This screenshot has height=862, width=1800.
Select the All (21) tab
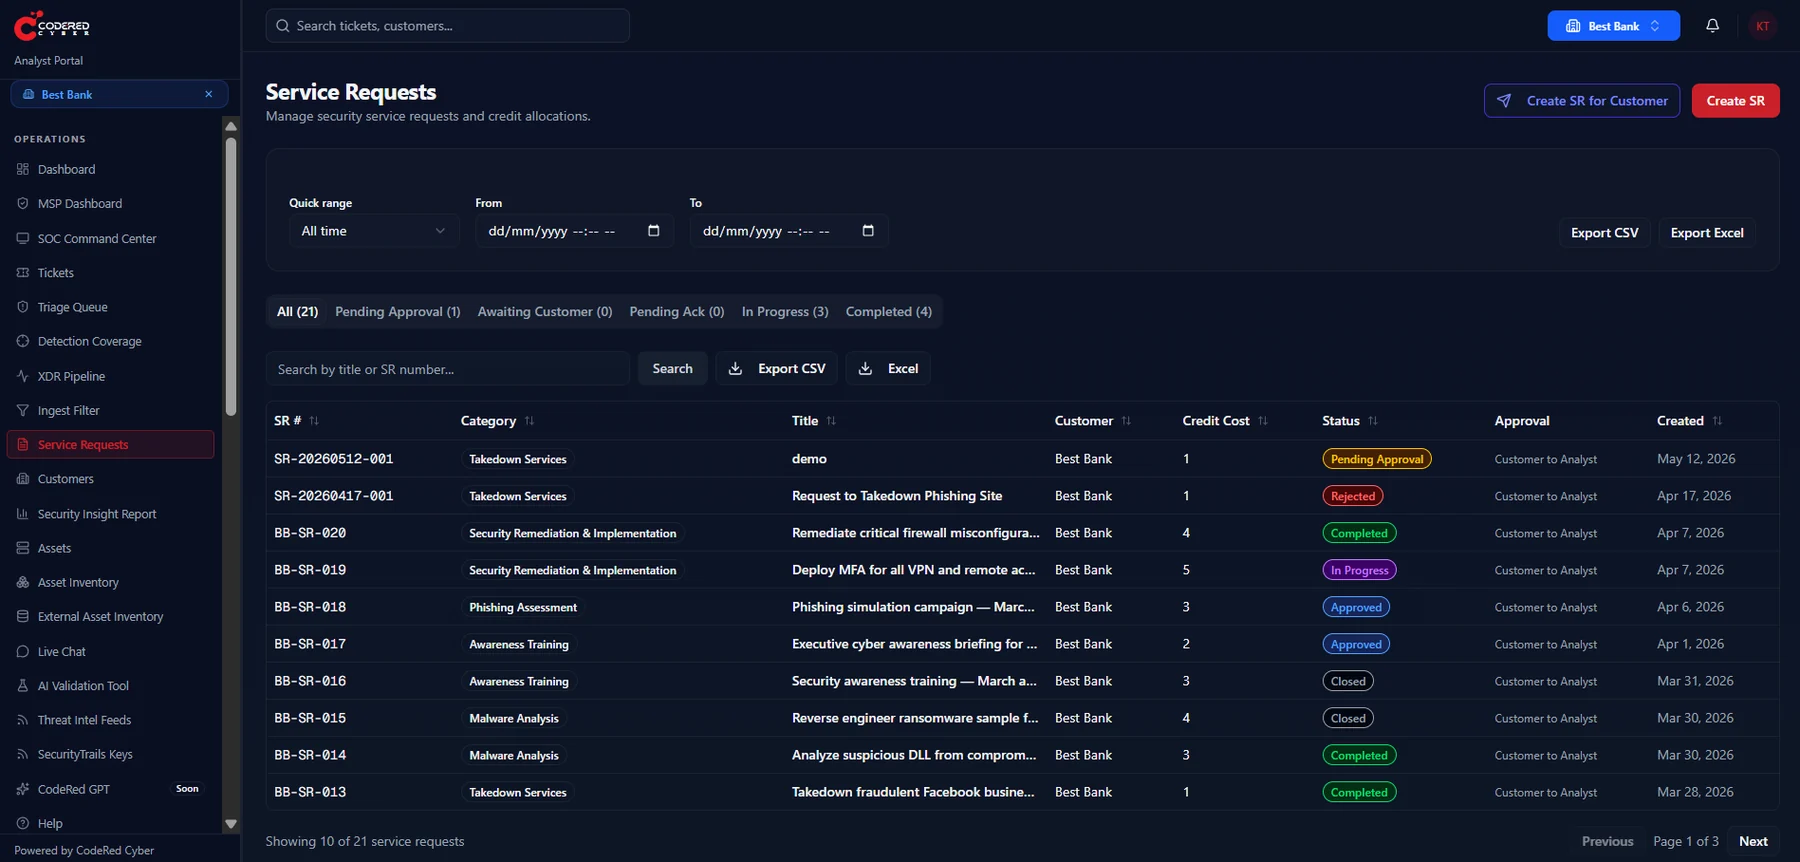[297, 312]
